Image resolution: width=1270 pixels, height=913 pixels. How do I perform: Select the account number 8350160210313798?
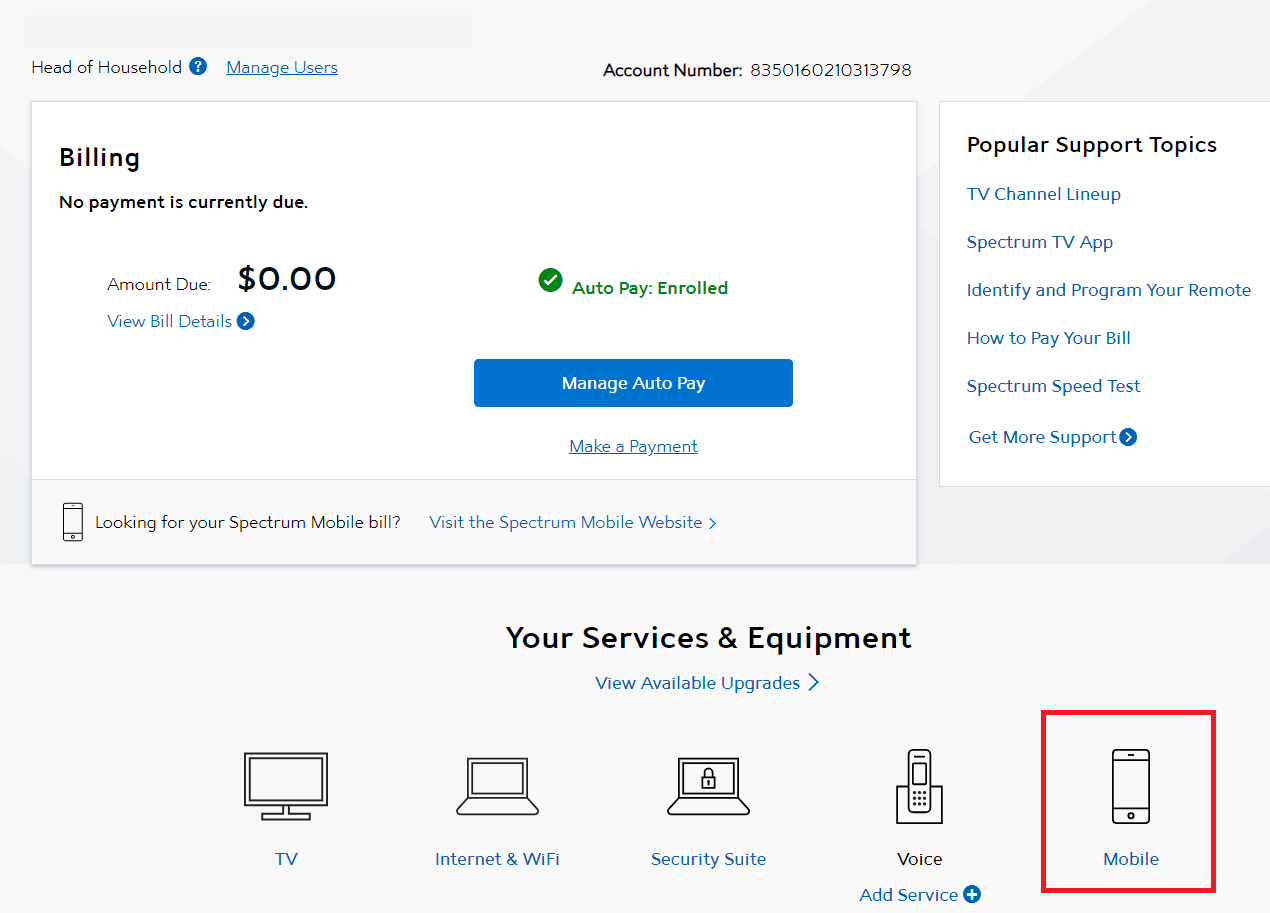pos(831,70)
